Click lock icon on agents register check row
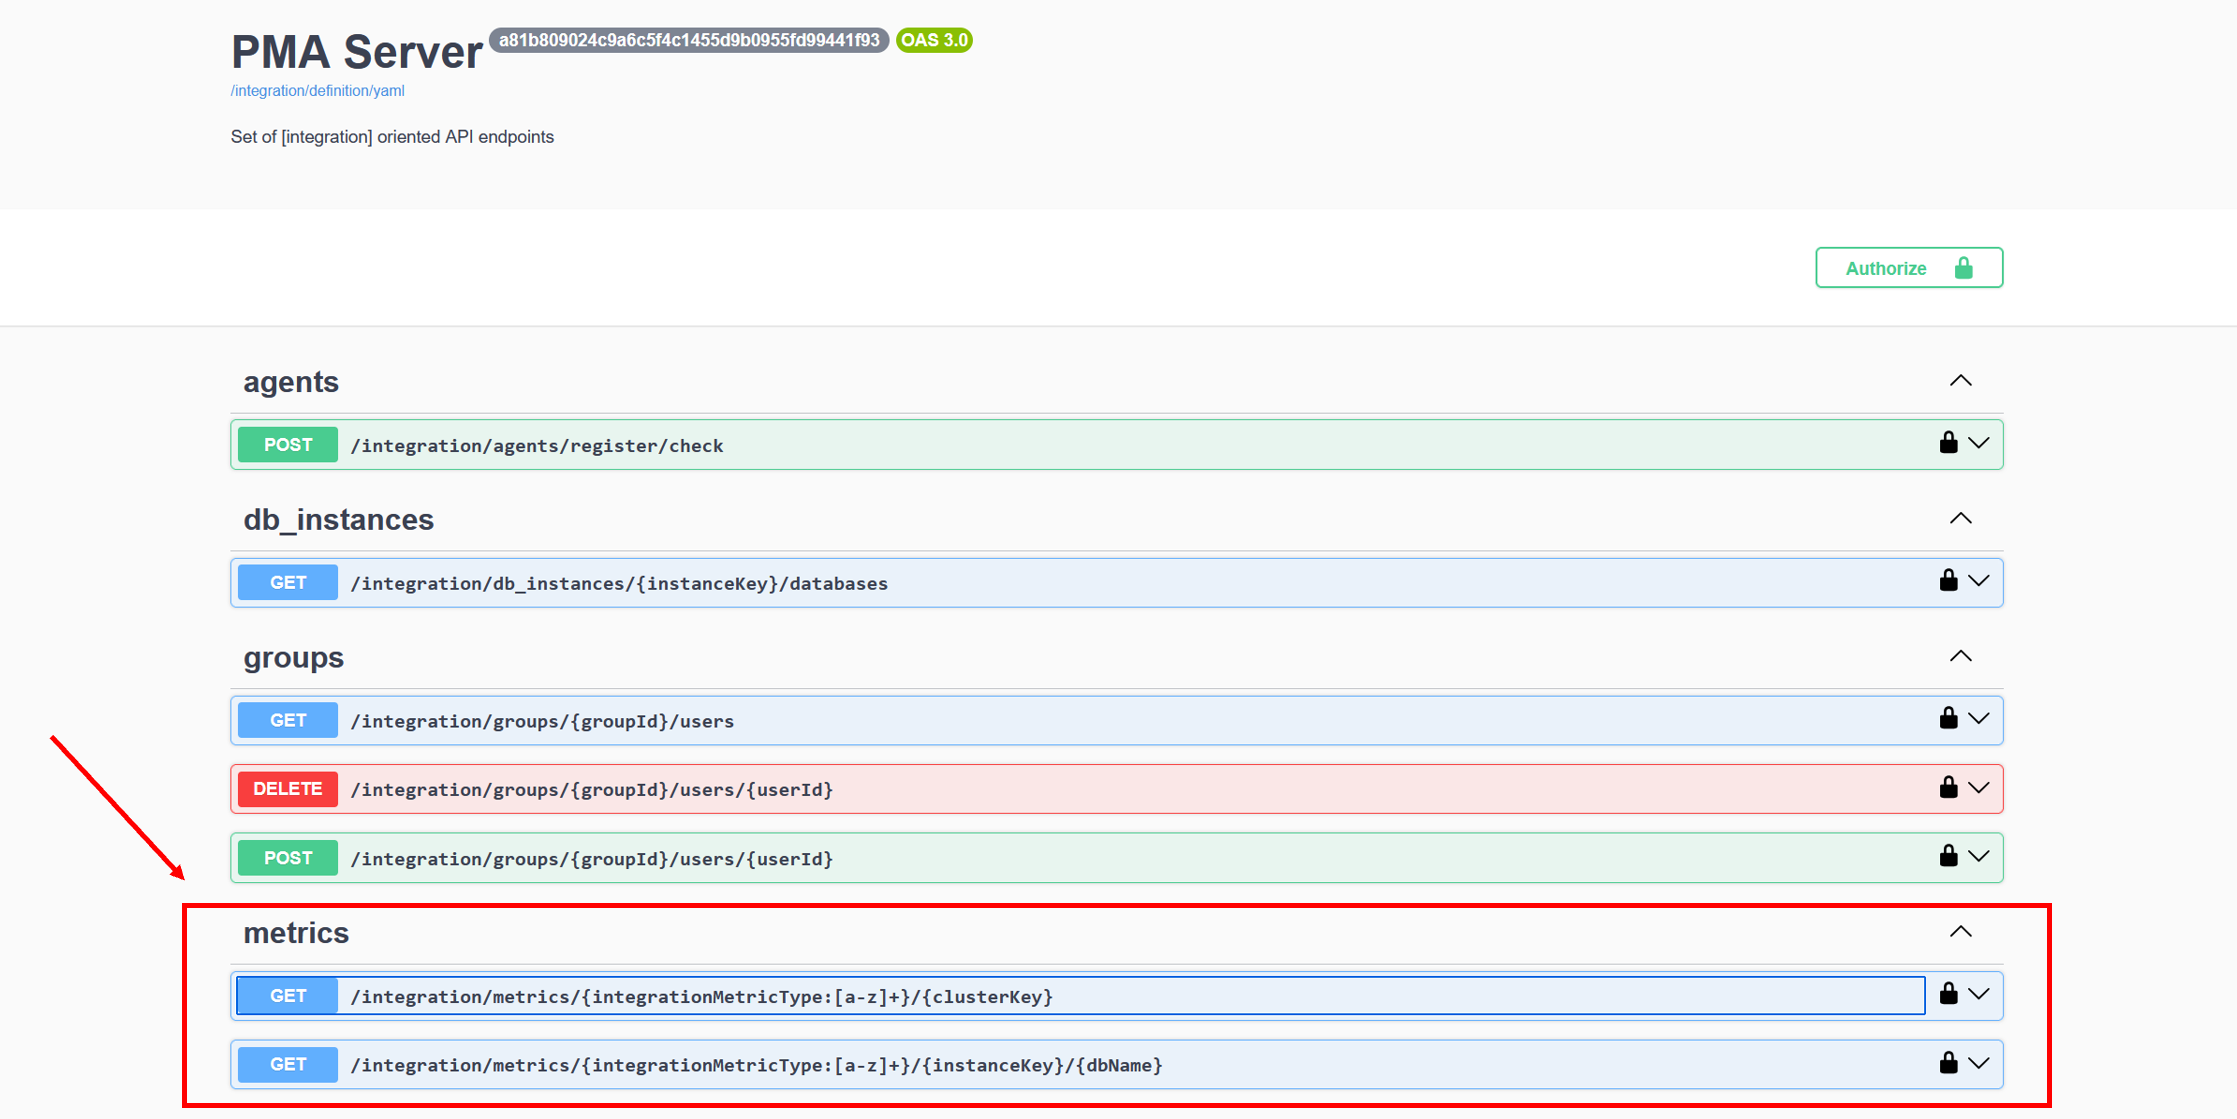This screenshot has width=2237, height=1119. point(1948,443)
